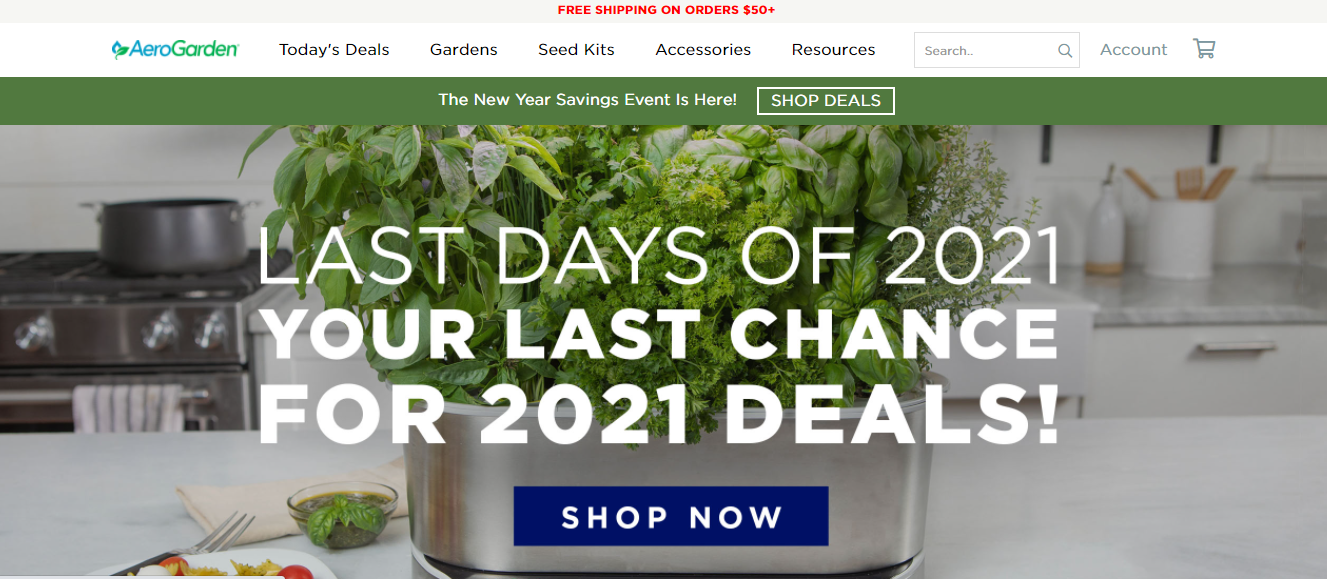Viewport: 1327px width, 579px height.
Task: Open the shopping cart icon
Action: tap(1204, 48)
